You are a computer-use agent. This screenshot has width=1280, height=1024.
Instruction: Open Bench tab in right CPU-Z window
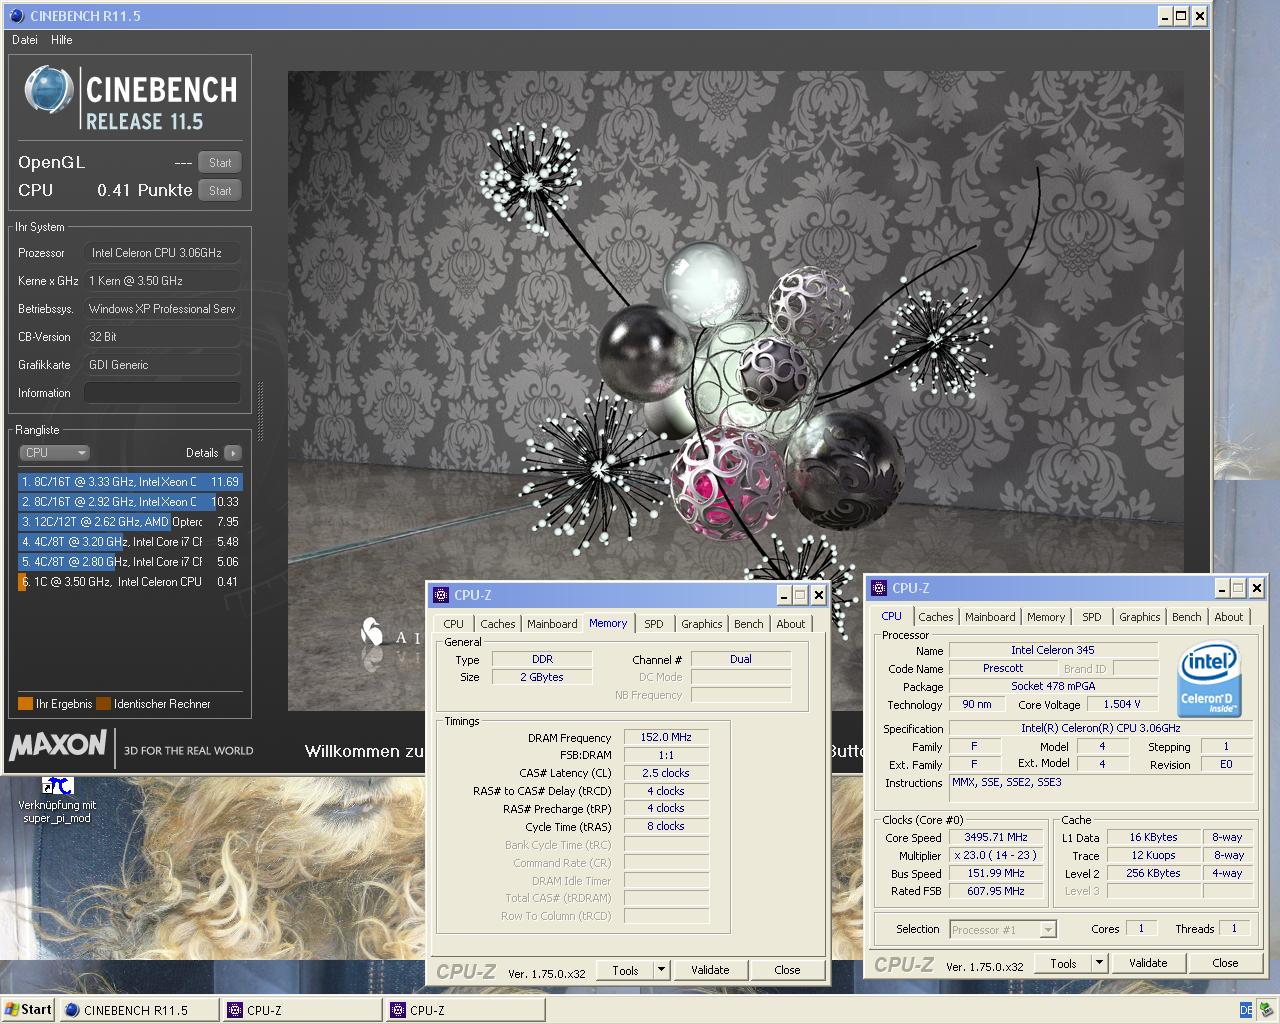click(1187, 617)
